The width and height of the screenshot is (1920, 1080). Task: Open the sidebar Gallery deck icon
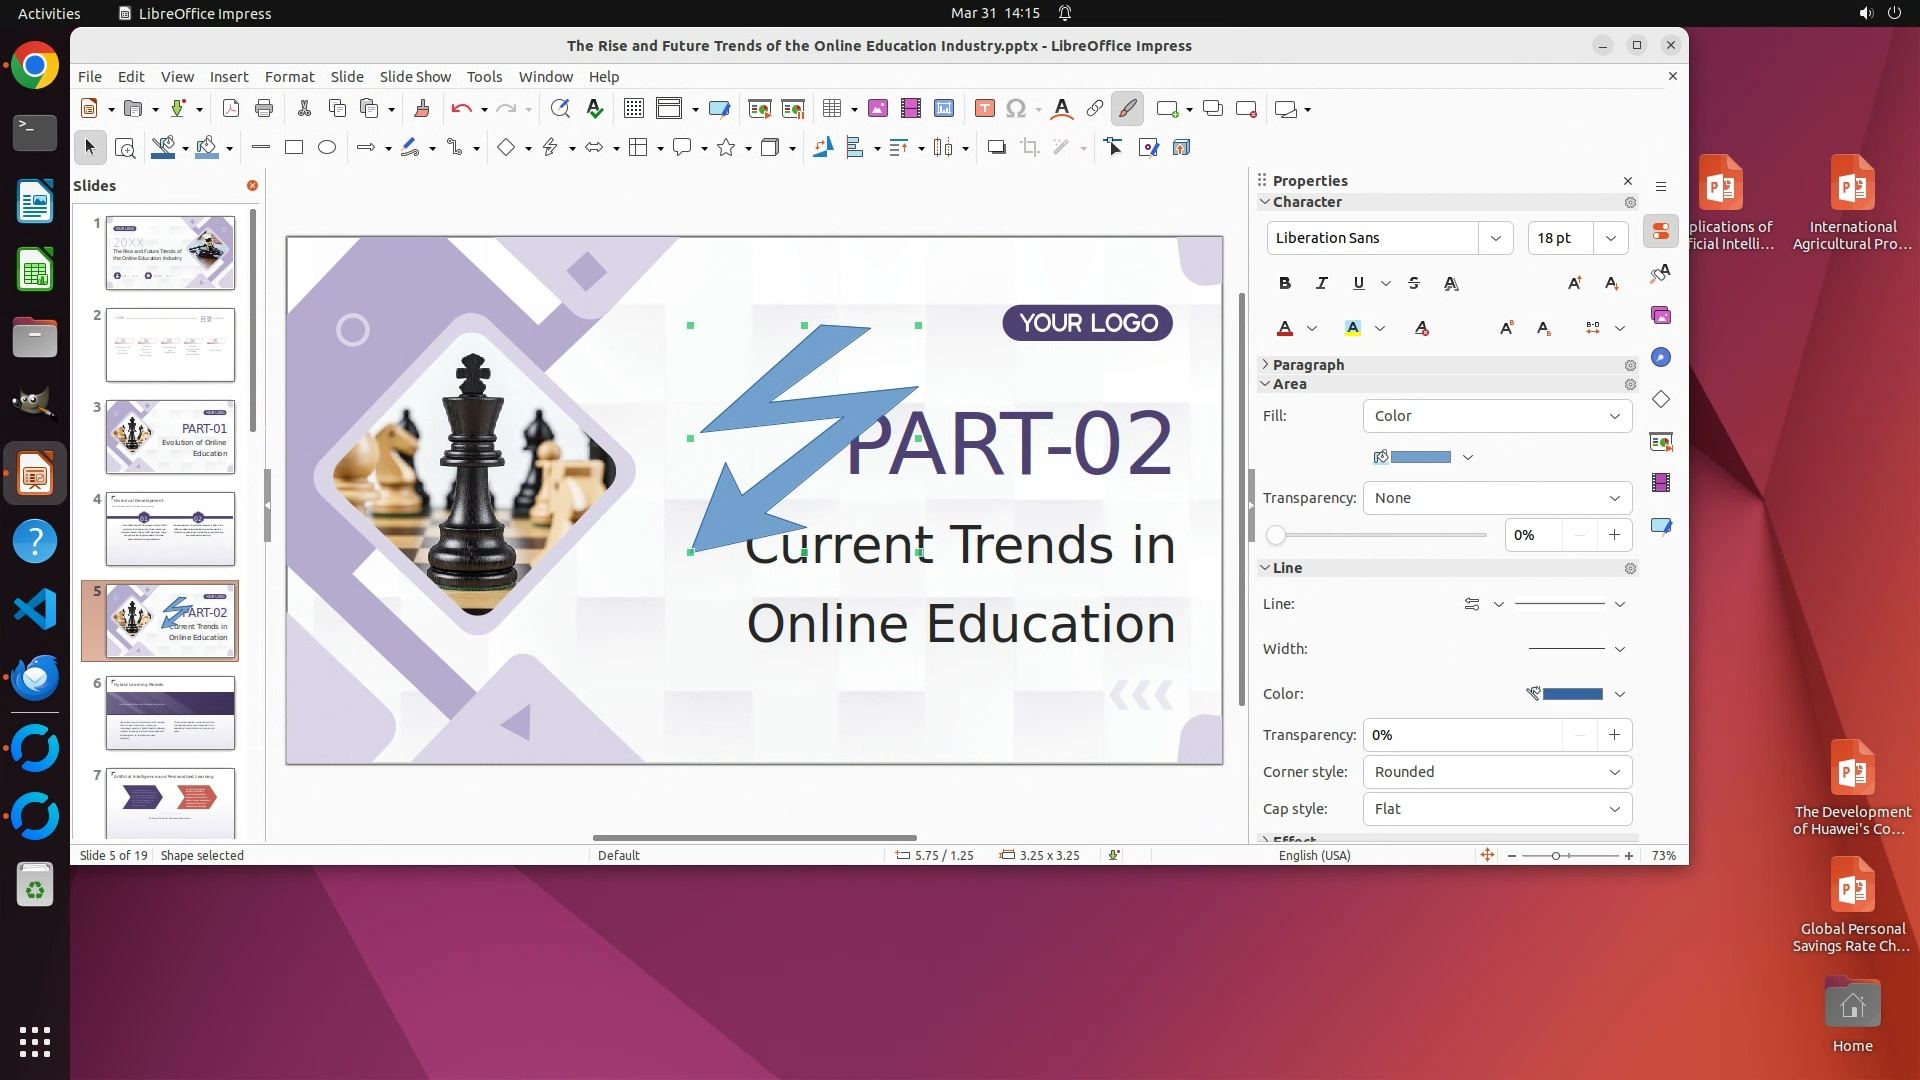click(1661, 316)
